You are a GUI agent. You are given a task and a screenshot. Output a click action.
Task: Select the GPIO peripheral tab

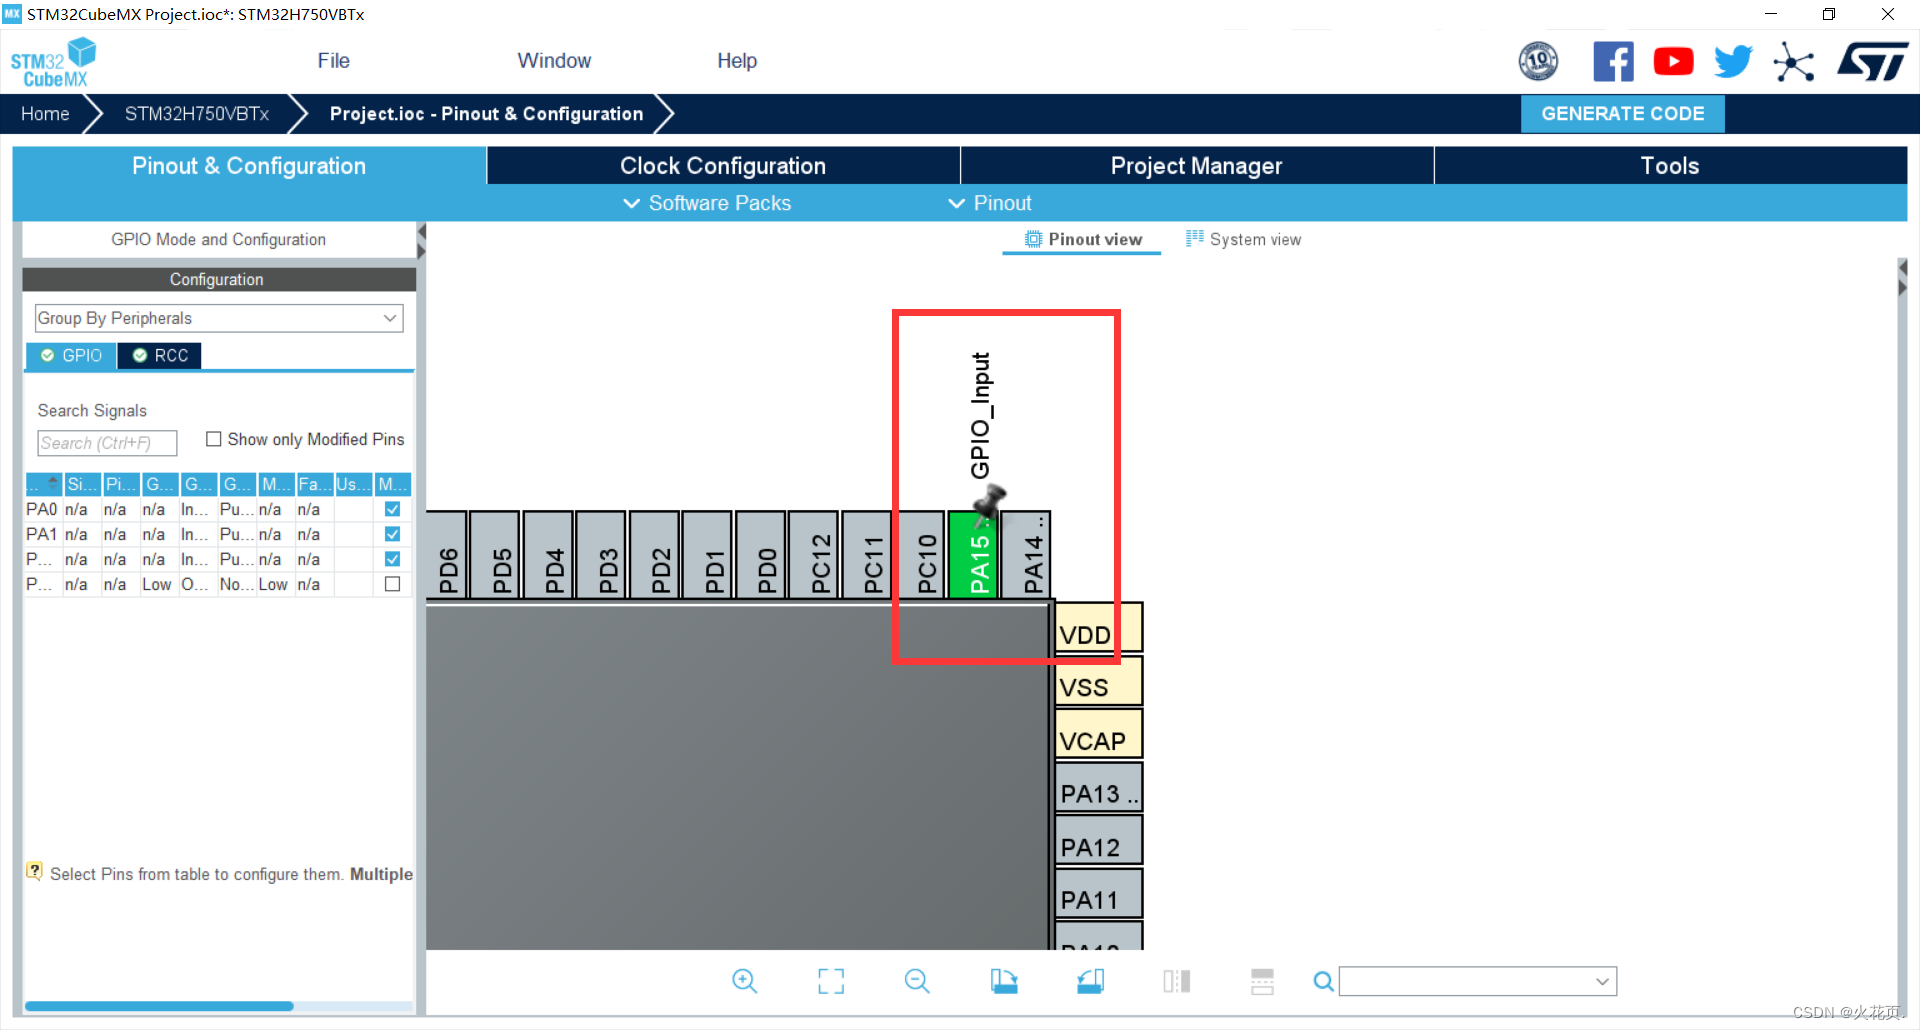click(x=72, y=355)
